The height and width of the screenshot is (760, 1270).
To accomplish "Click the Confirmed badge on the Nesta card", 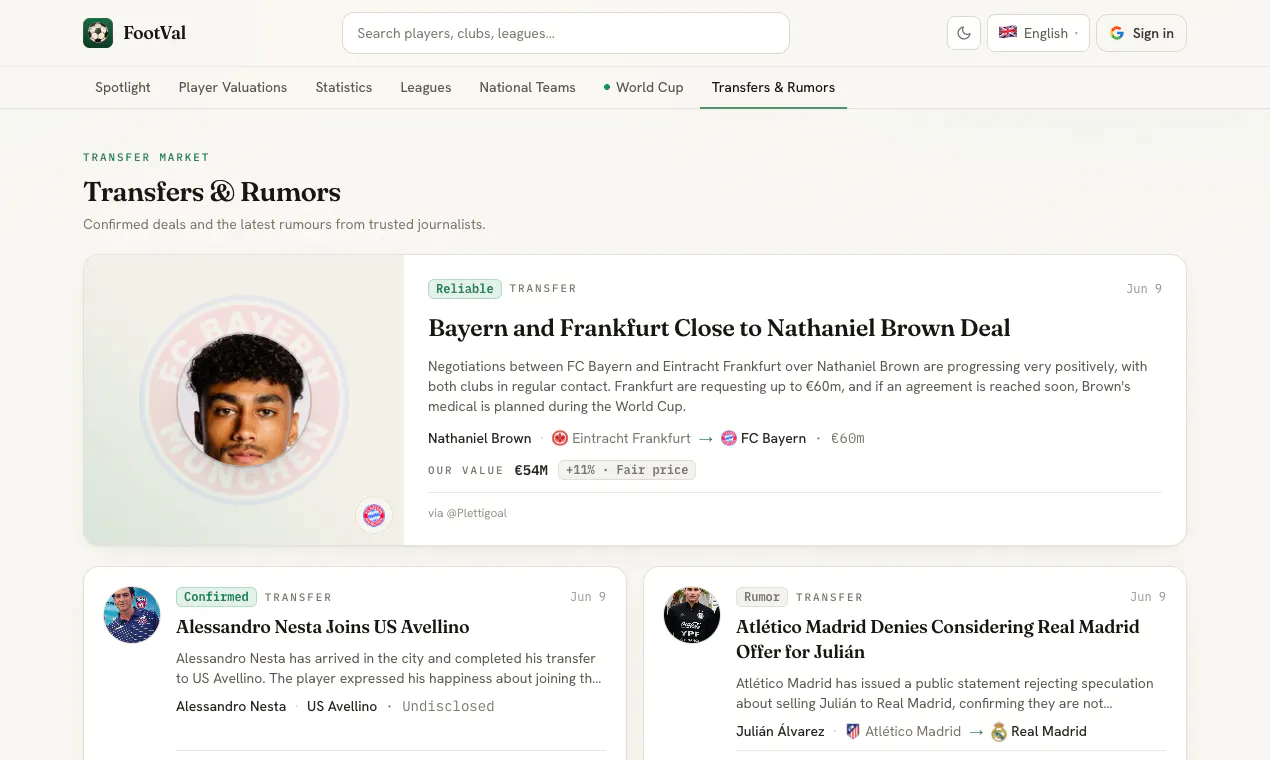I will click(x=216, y=597).
